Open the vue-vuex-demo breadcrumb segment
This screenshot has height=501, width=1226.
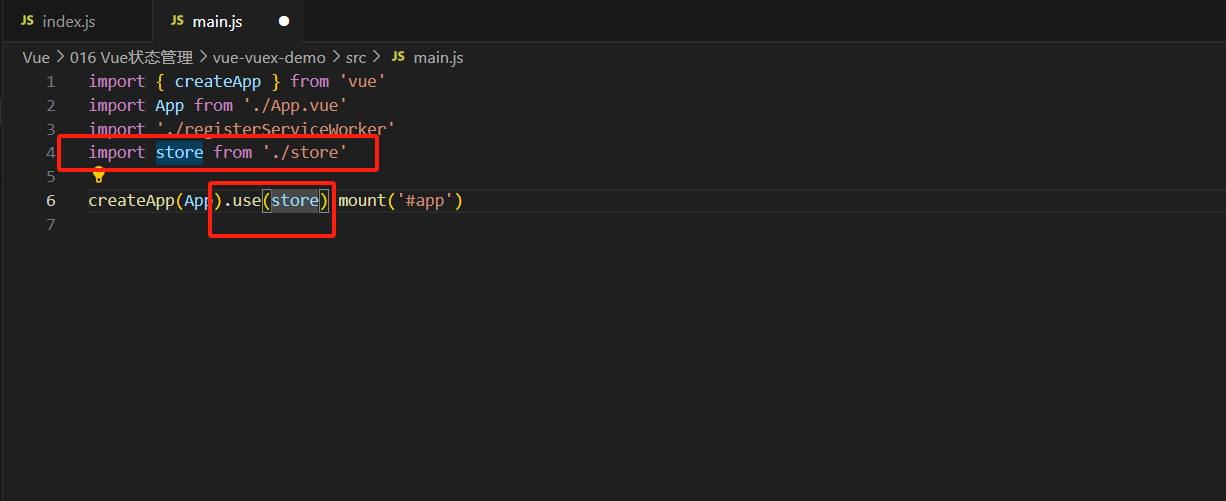click(269, 57)
